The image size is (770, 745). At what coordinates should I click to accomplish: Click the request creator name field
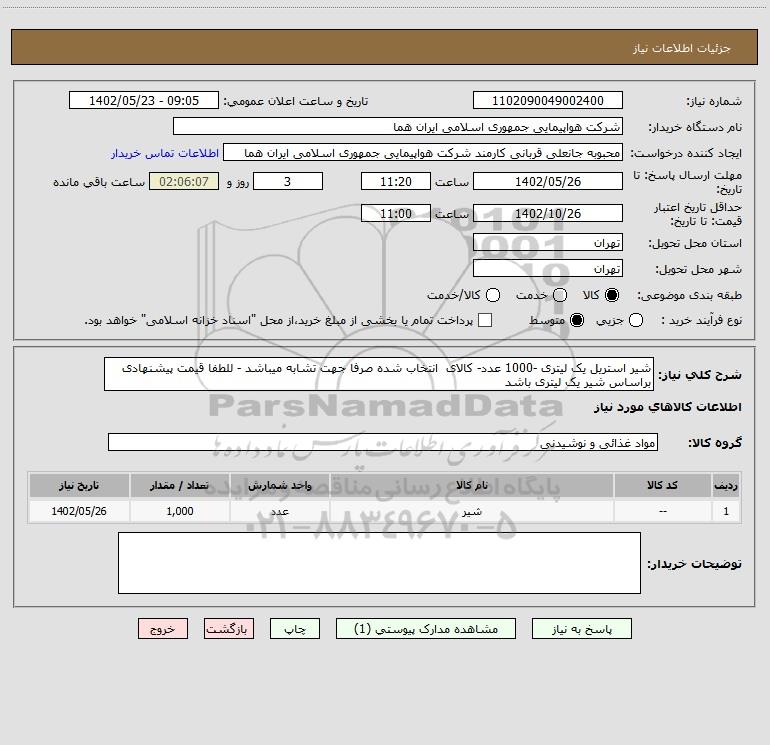[x=423, y=153]
